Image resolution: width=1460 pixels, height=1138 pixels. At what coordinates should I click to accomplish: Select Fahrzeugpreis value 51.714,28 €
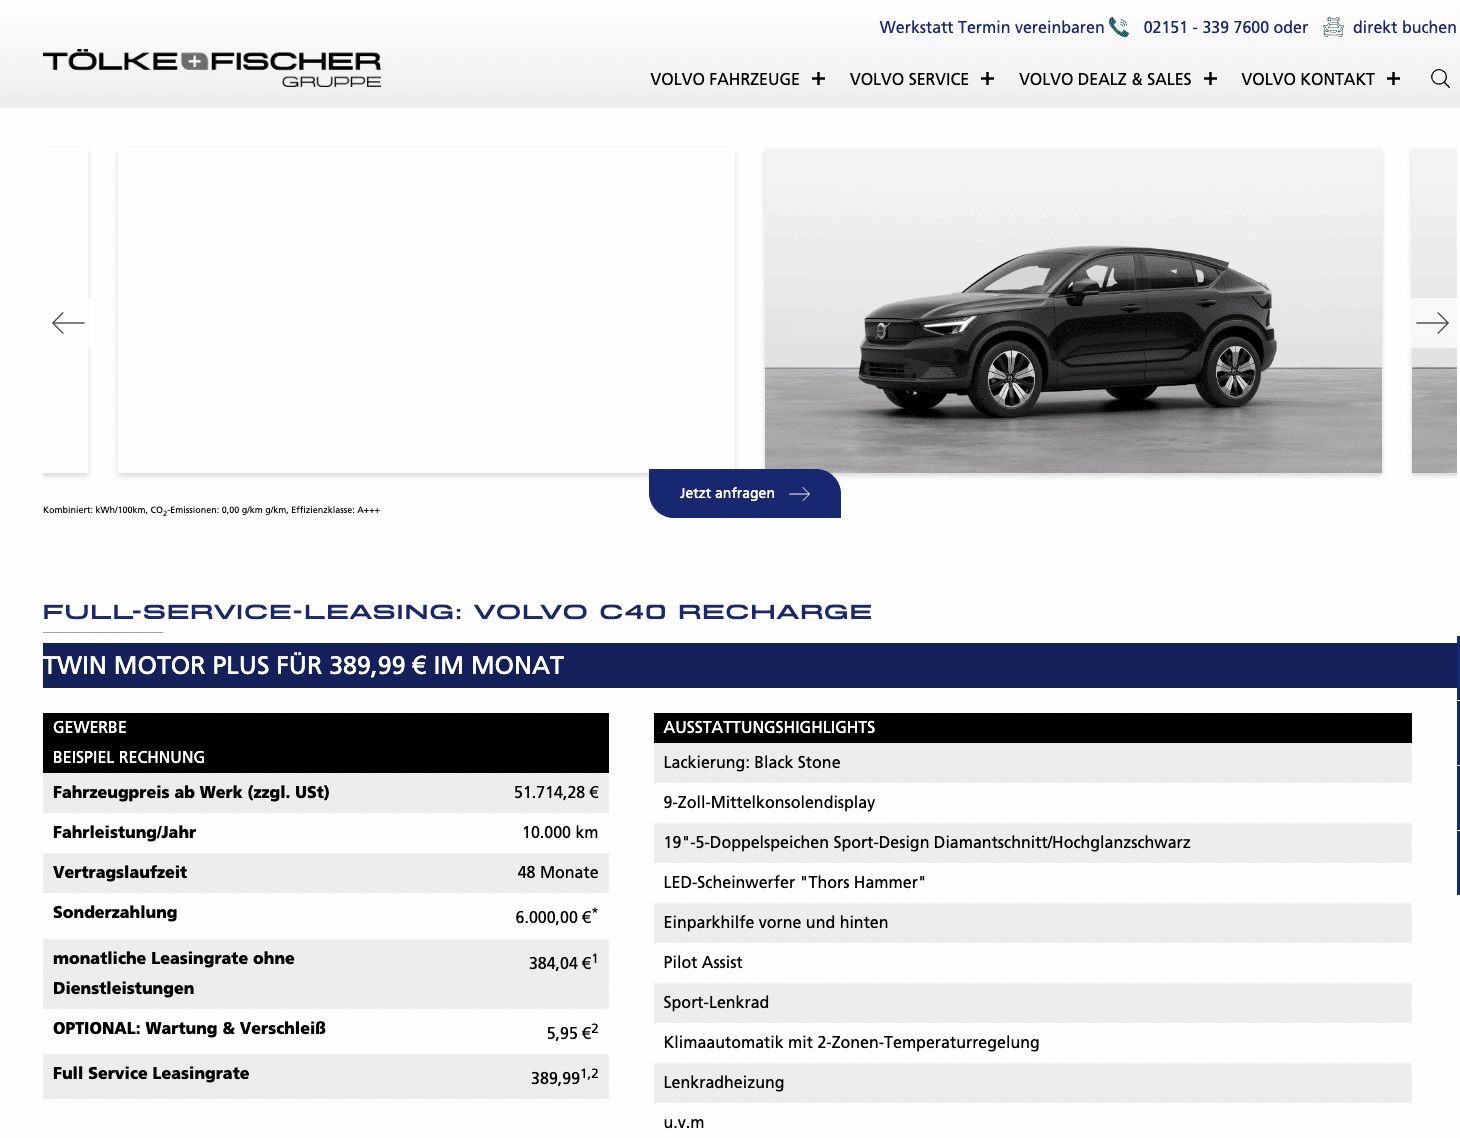(556, 792)
